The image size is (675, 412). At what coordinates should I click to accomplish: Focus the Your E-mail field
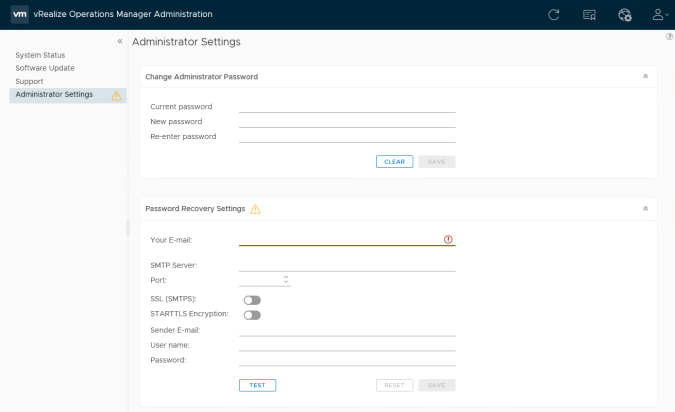(x=347, y=239)
